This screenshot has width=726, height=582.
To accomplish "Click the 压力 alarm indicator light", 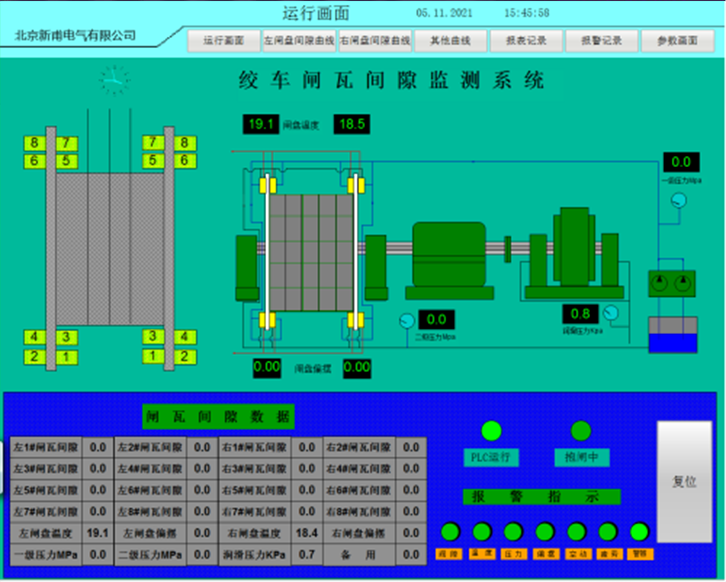I will 513,531.
